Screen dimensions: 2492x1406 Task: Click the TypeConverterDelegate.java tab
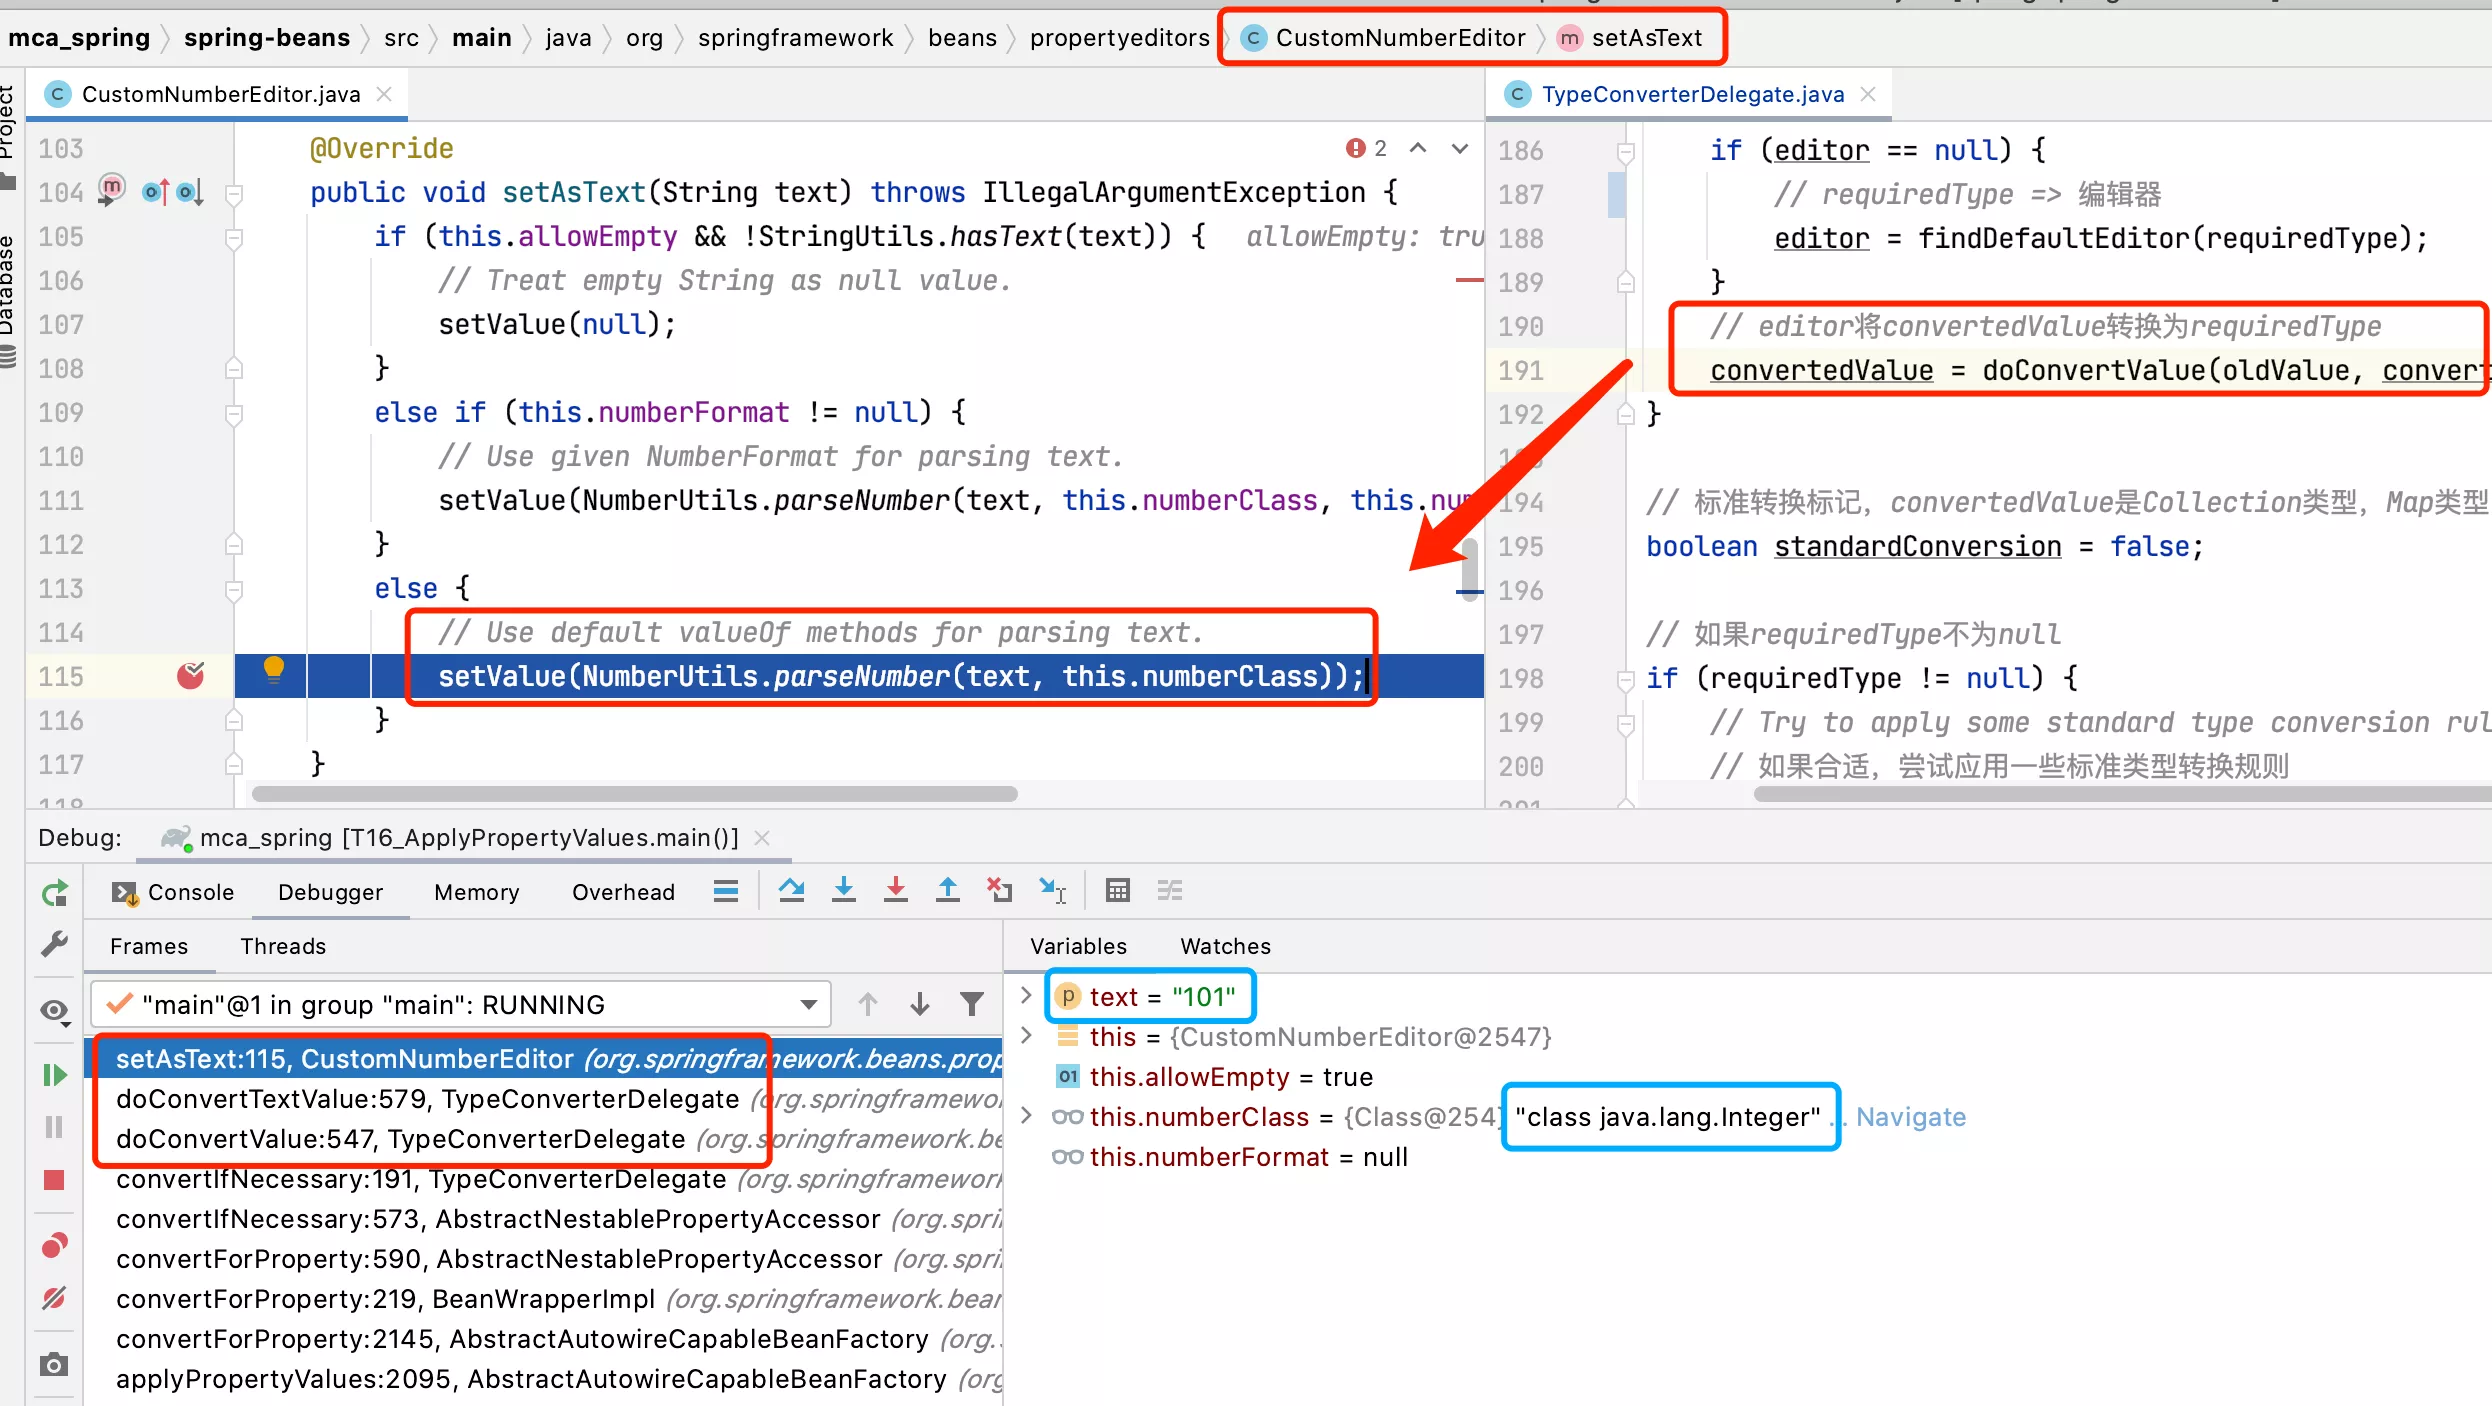[x=1693, y=92]
